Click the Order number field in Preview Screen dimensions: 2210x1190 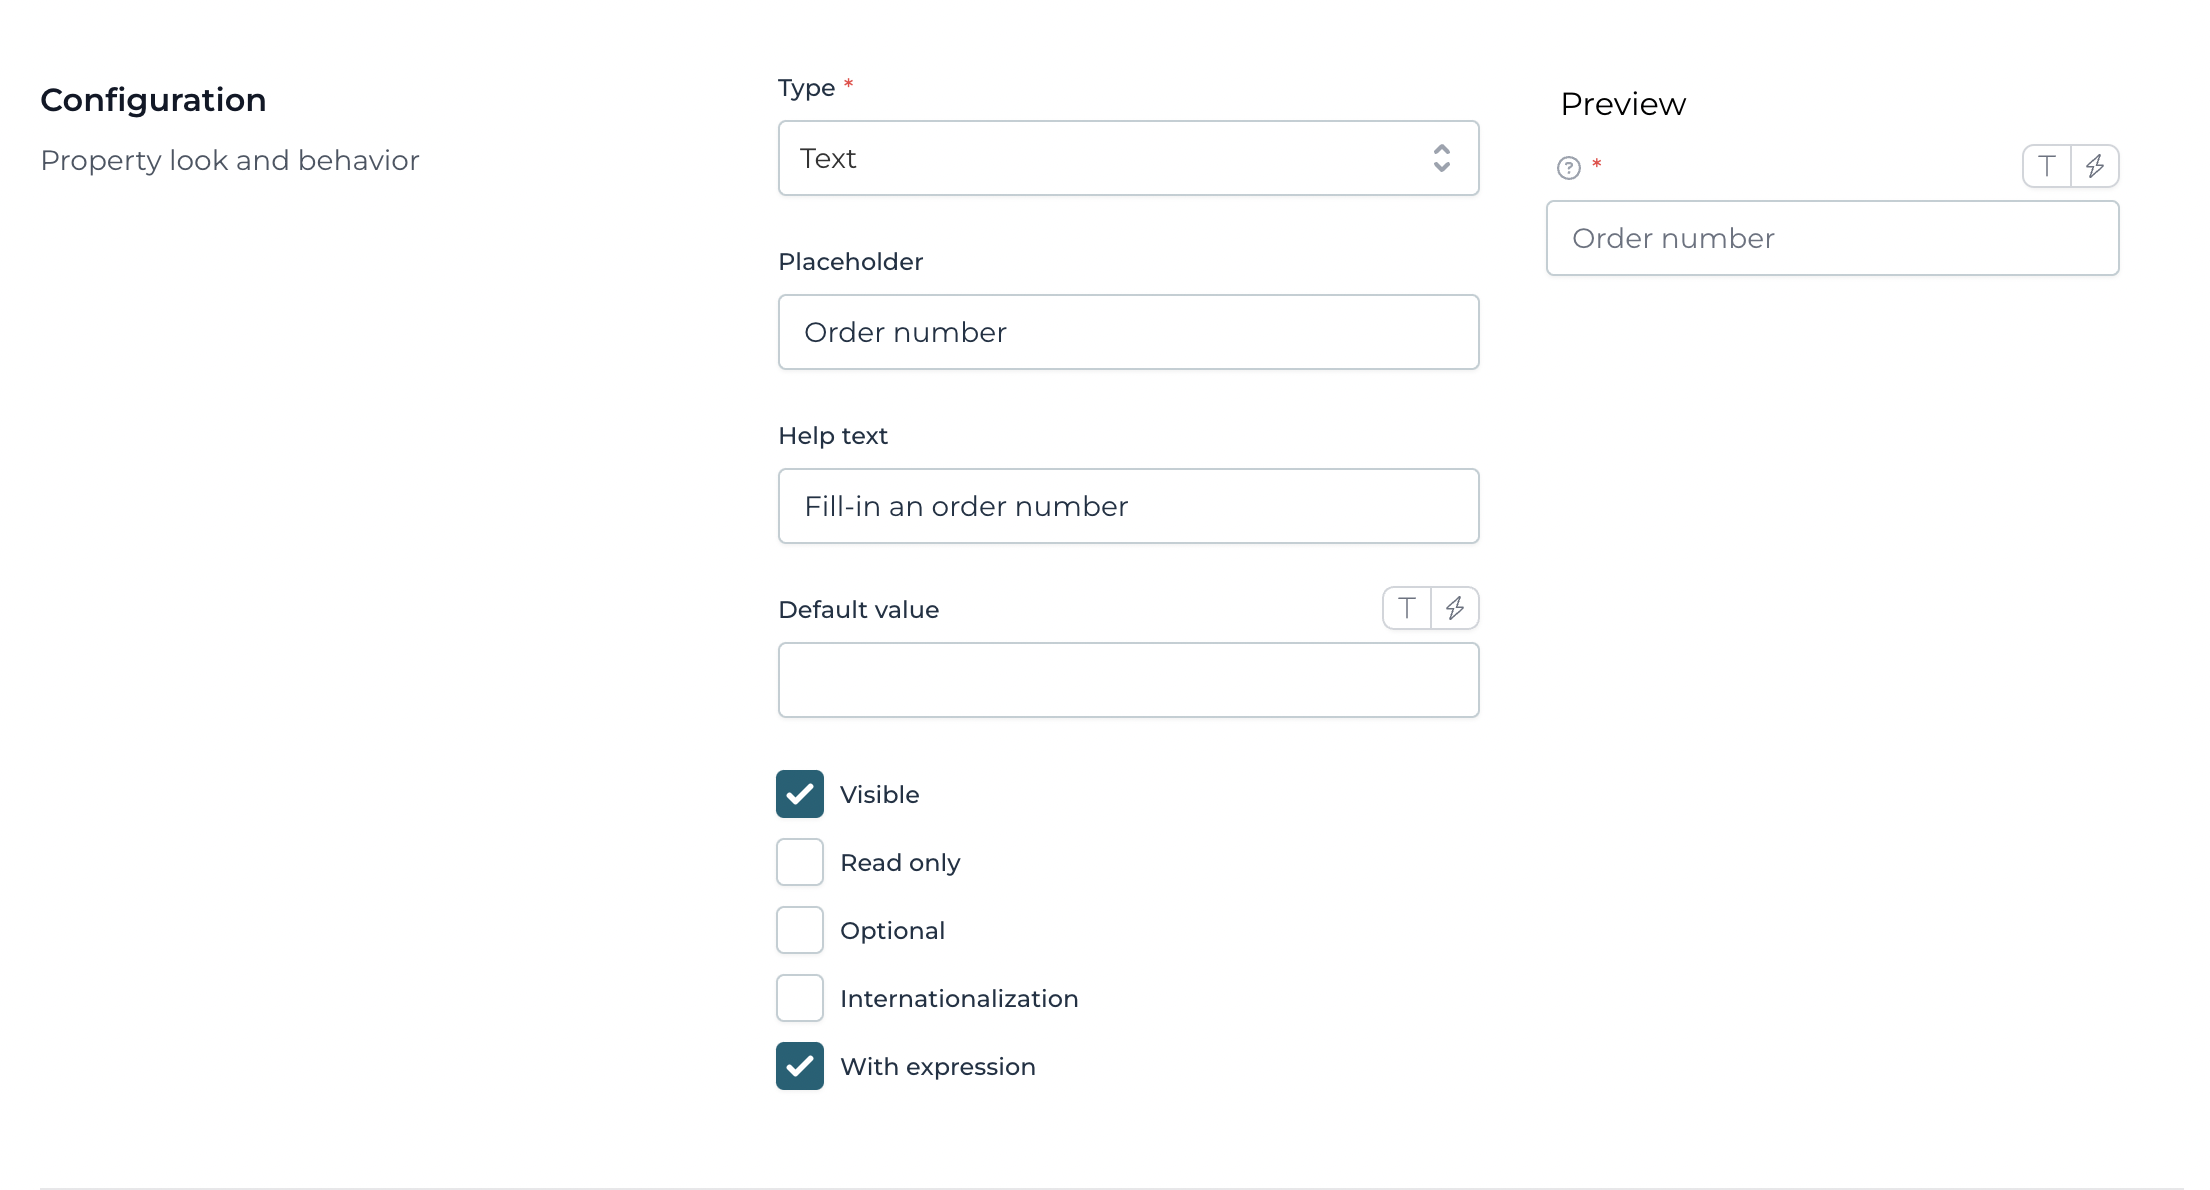tap(1831, 238)
